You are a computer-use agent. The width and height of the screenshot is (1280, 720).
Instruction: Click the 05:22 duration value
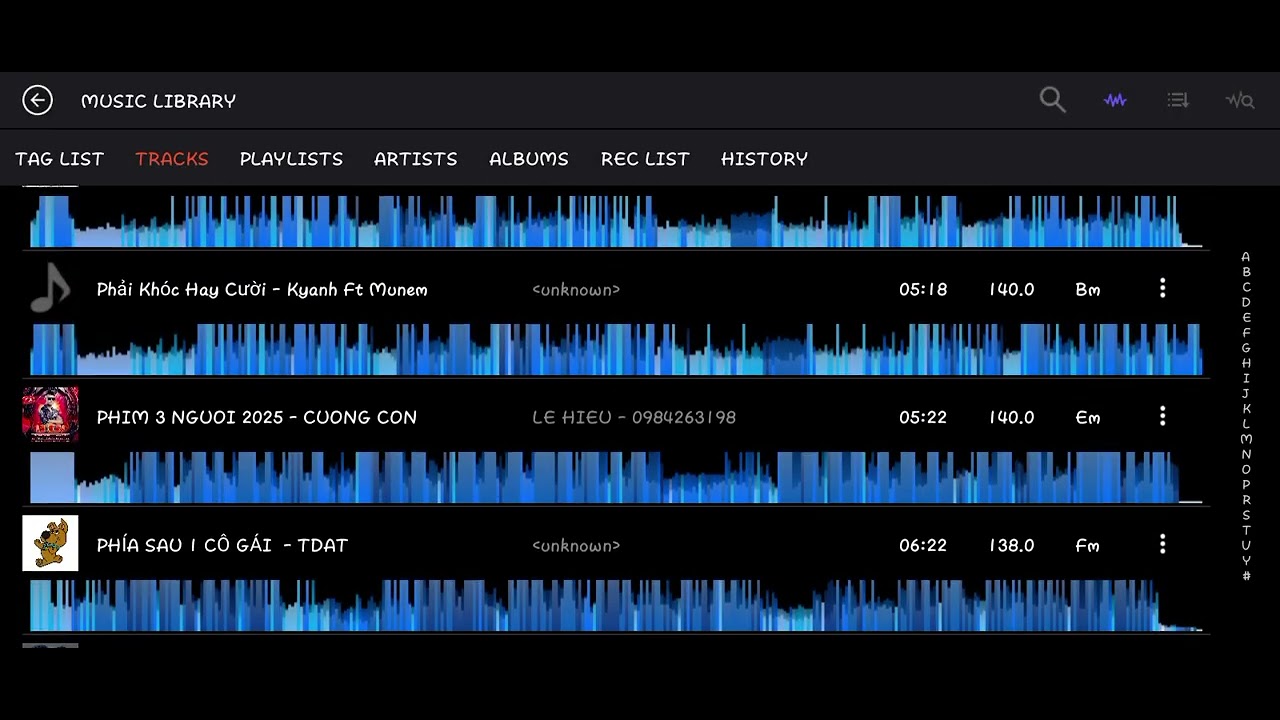pos(923,417)
